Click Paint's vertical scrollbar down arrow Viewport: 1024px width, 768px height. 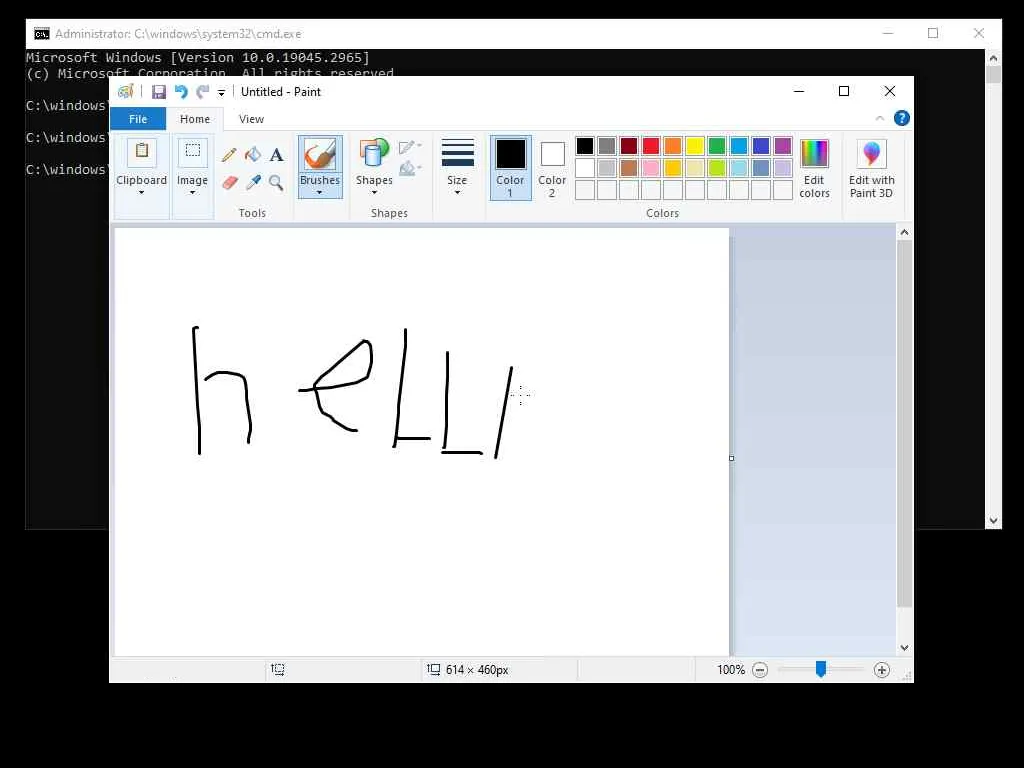coord(904,648)
